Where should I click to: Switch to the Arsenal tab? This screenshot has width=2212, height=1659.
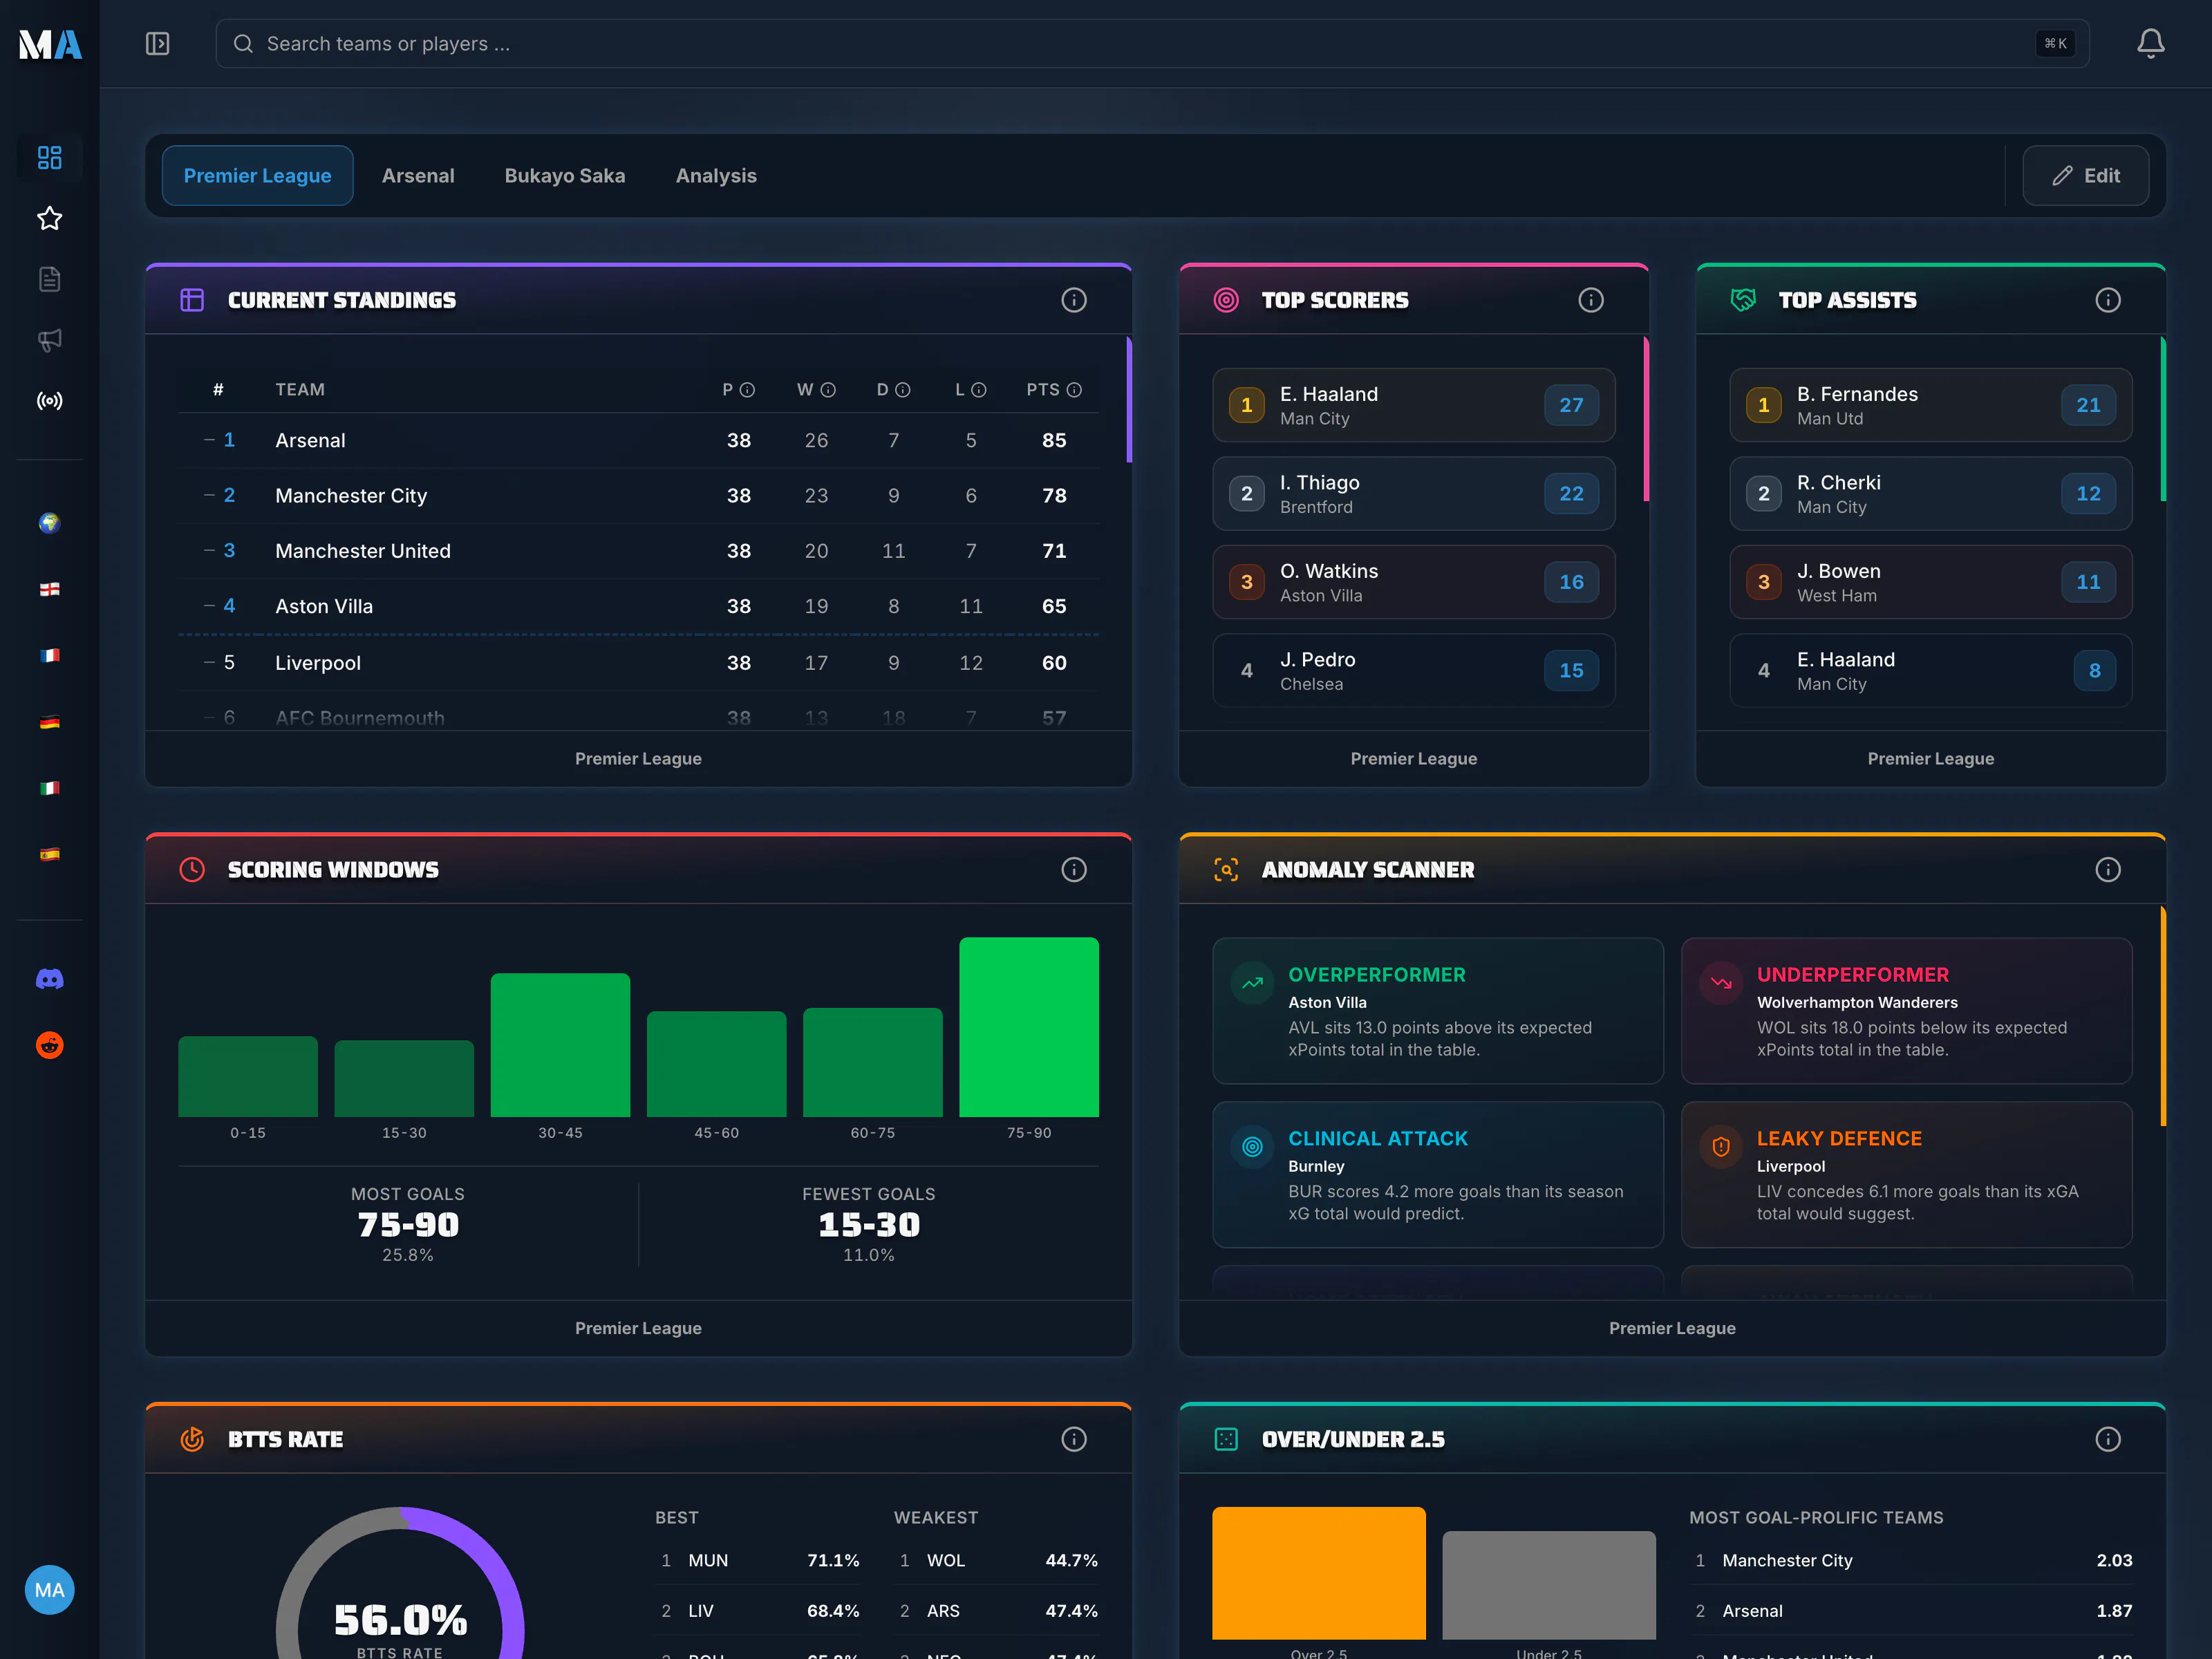point(418,176)
